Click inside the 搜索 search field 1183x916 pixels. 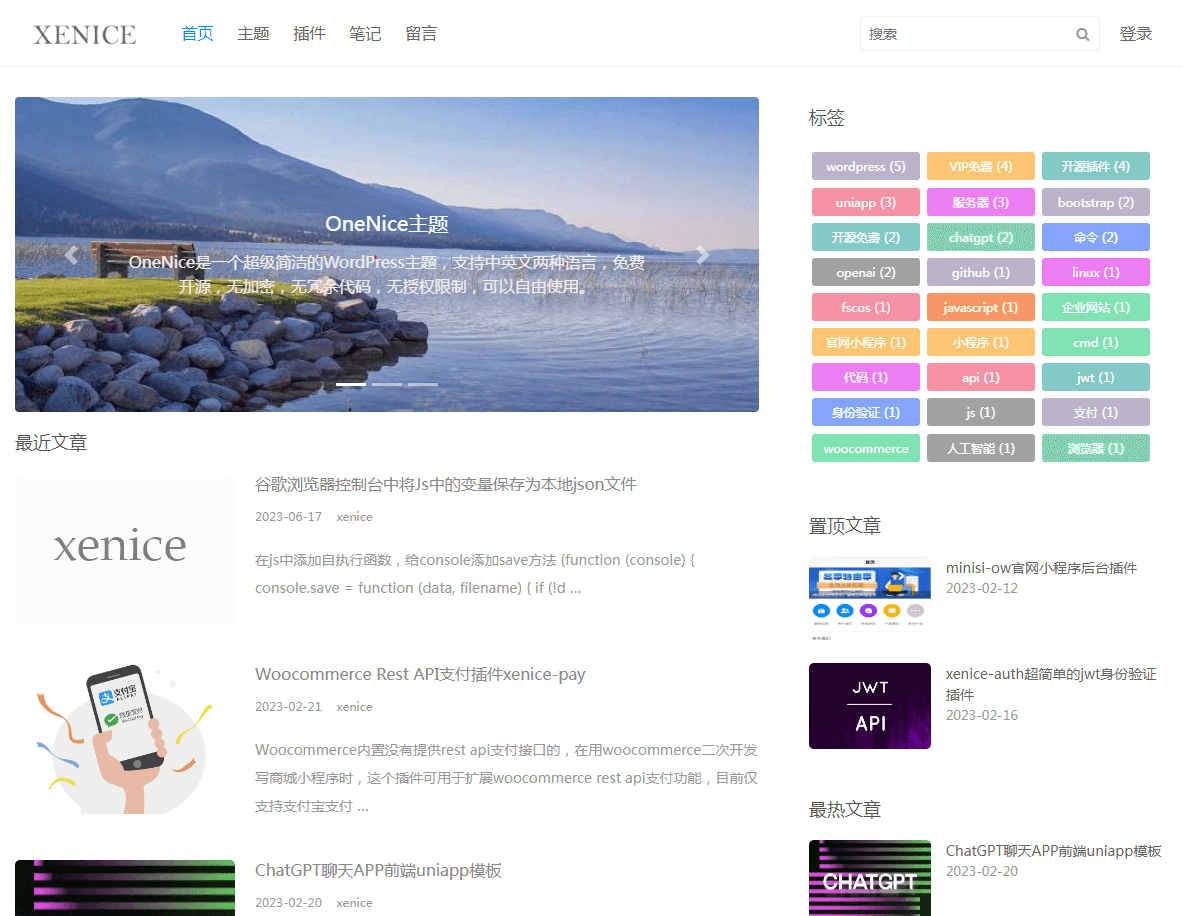coord(960,33)
